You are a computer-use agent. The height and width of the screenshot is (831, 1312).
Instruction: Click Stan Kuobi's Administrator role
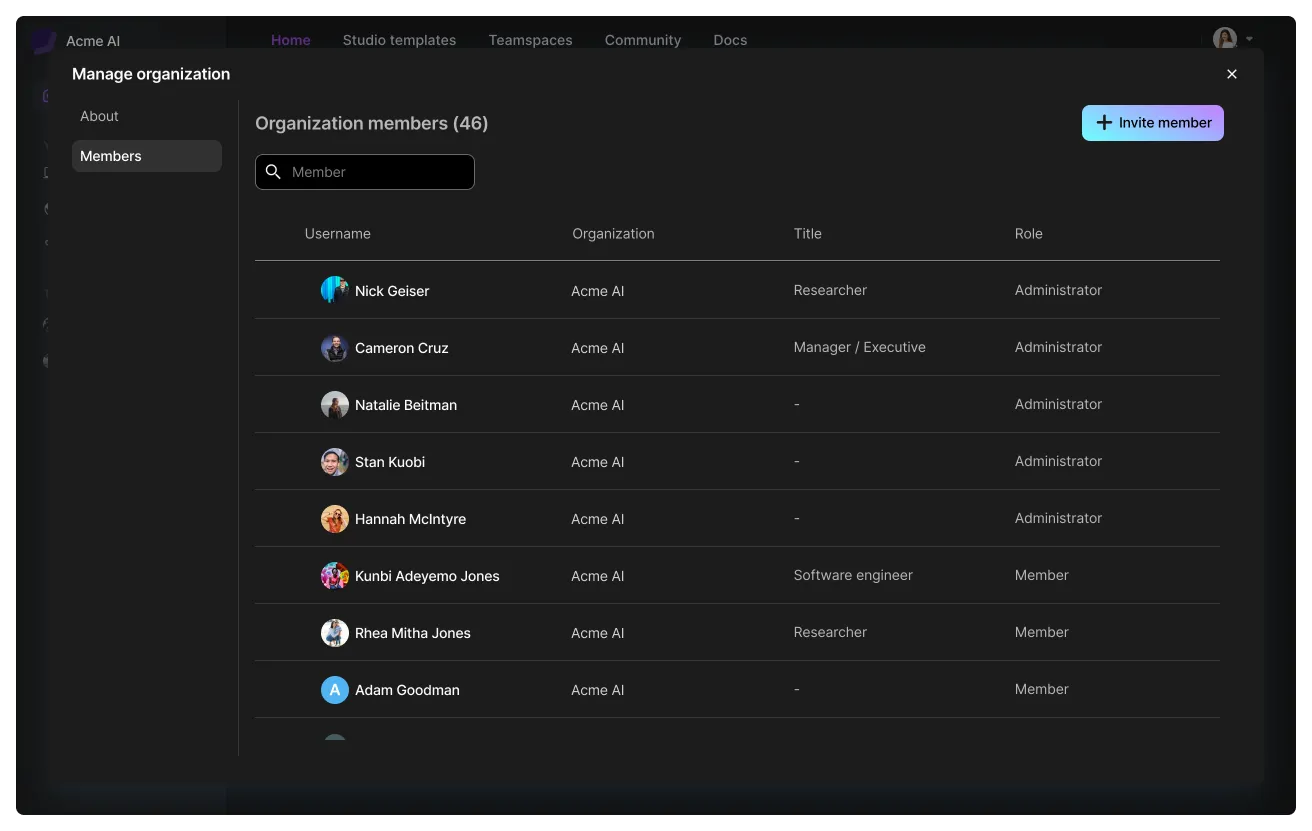click(1058, 461)
